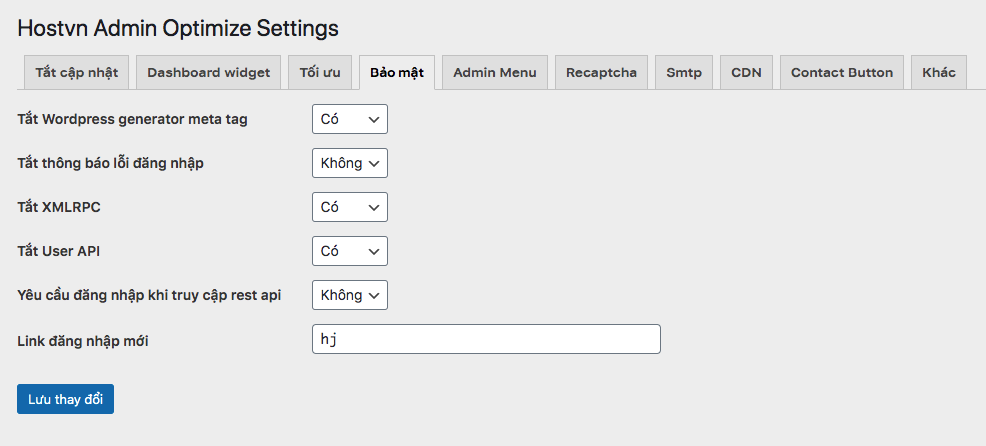Click the Bảo mật tab
The height and width of the screenshot is (446, 986).
397,72
